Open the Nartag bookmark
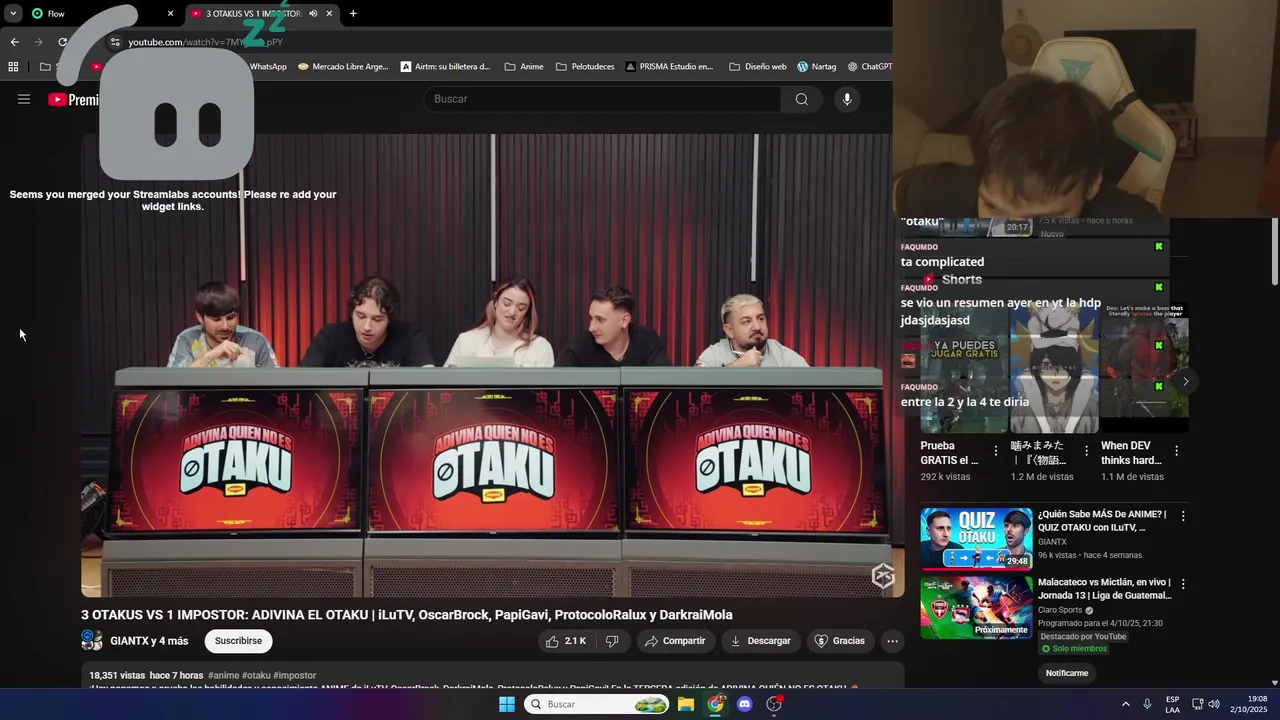Image resolution: width=1280 pixels, height=720 pixels. pyautogui.click(x=817, y=67)
